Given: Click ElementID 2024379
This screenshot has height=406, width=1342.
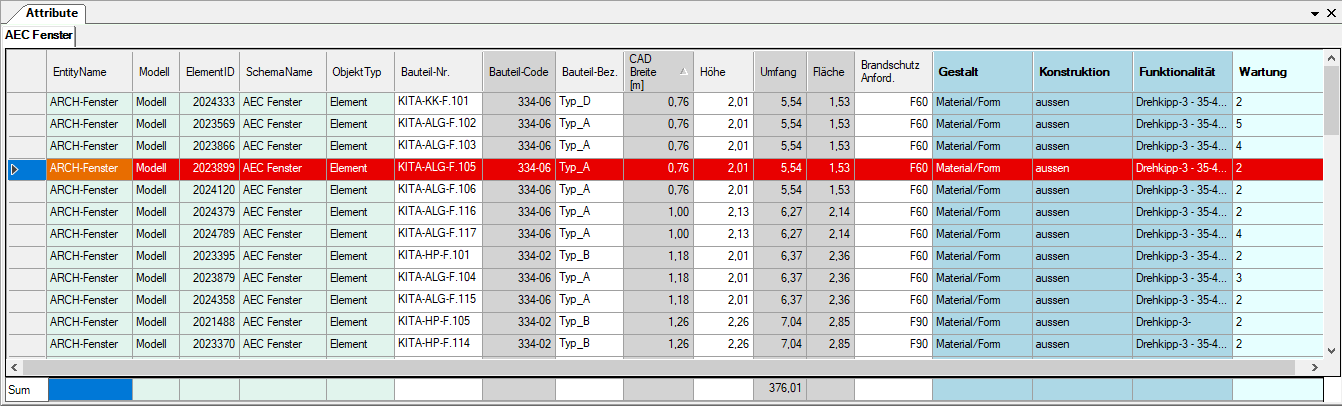Looking at the screenshot, I should 210,213.
